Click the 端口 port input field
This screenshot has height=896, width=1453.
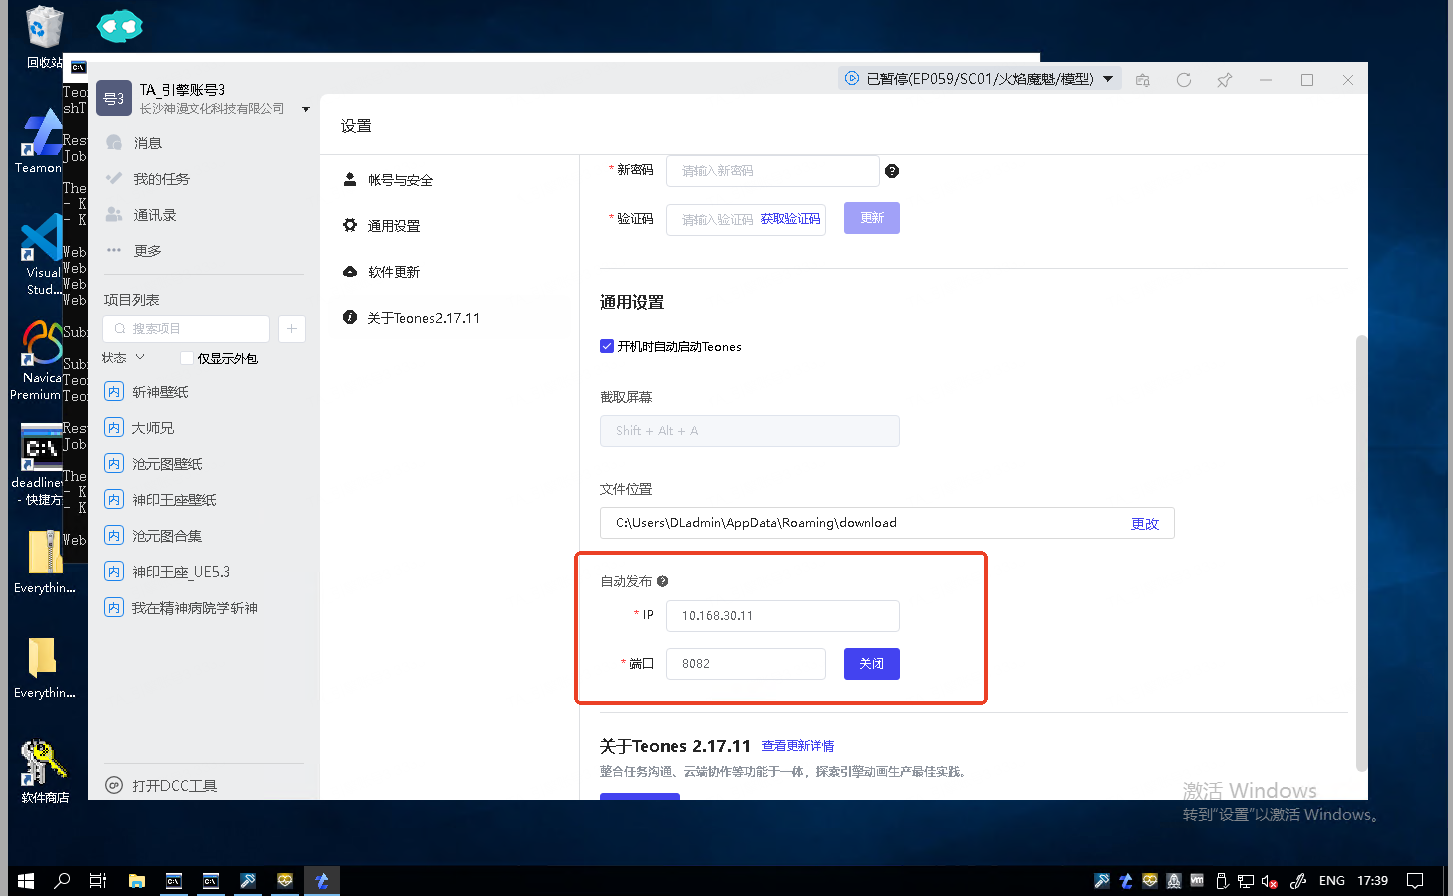745,664
